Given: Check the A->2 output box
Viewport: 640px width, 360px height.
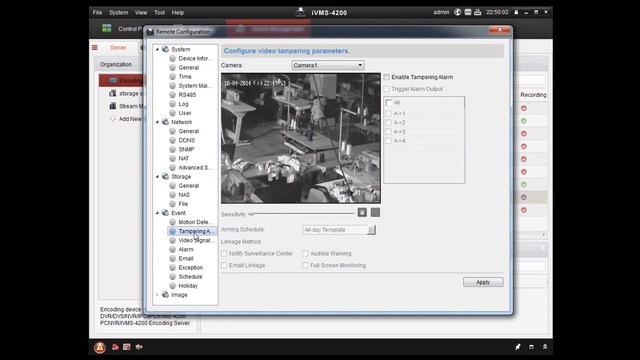Looking at the screenshot, I should pos(389,122).
